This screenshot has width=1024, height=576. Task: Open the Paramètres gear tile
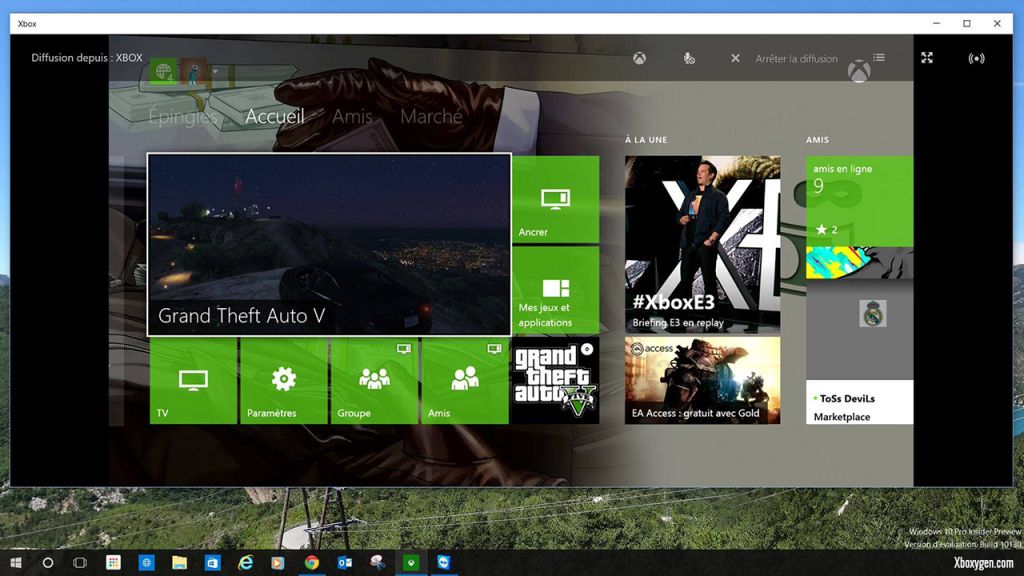(284, 381)
